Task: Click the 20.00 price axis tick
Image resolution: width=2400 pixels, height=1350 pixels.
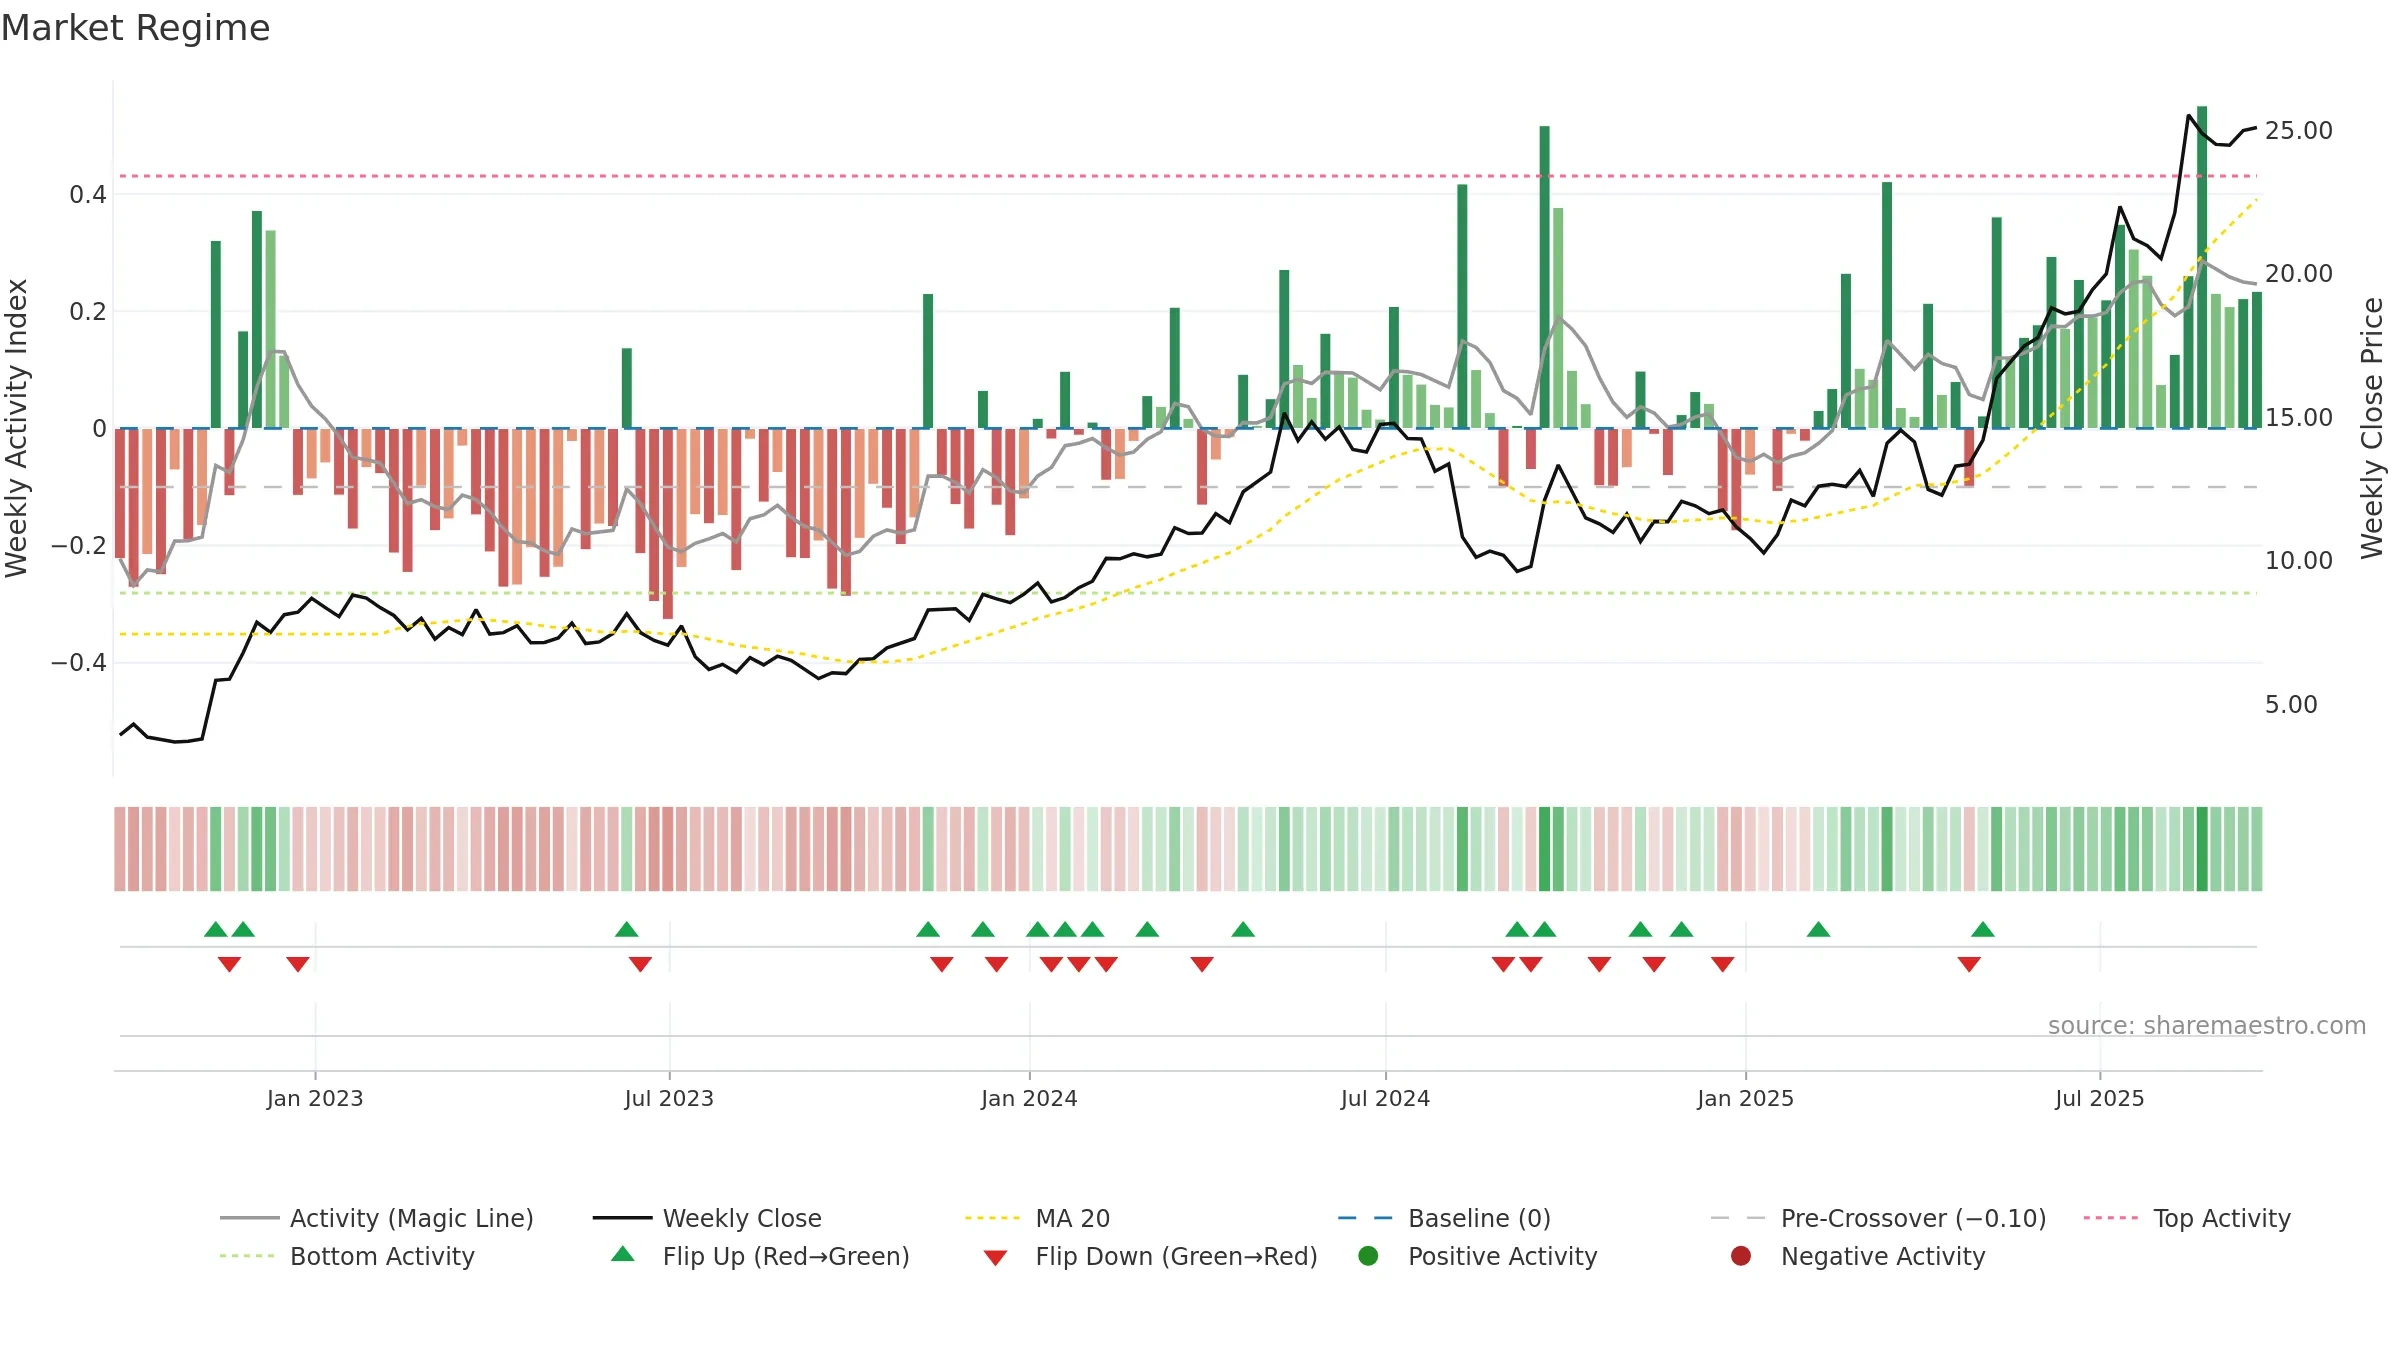Action: coord(2298,274)
